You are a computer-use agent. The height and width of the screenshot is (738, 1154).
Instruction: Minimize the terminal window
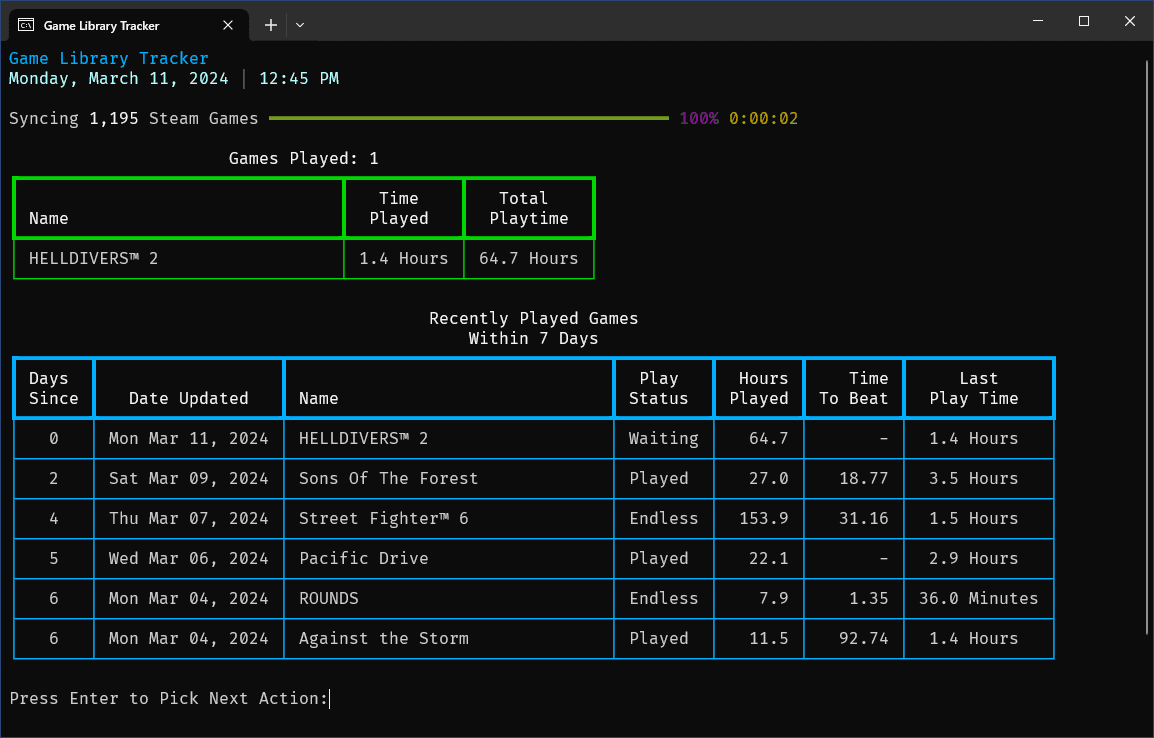click(x=1038, y=21)
